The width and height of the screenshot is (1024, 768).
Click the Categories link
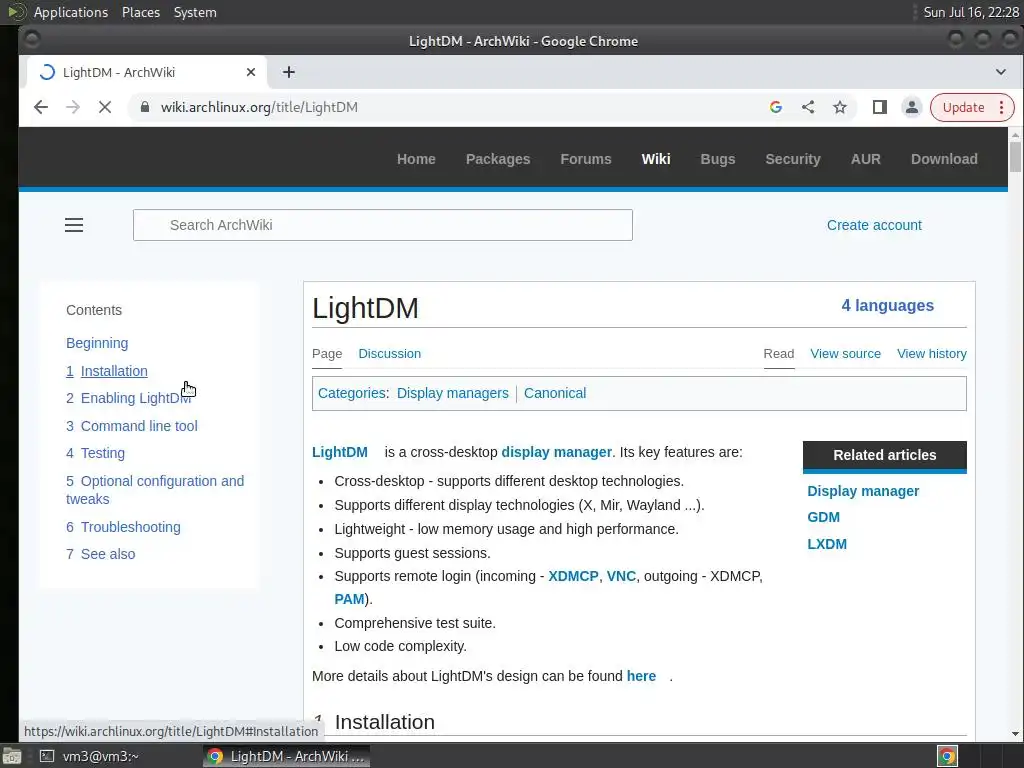coord(351,393)
